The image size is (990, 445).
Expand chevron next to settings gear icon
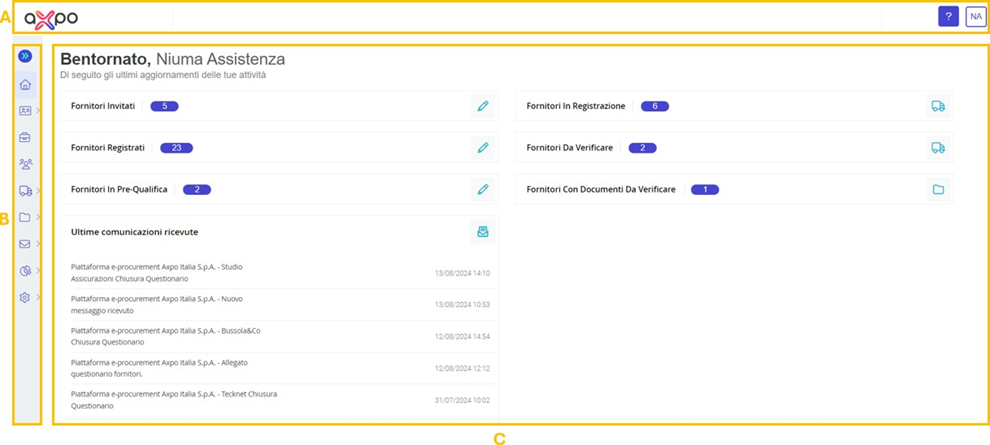(x=38, y=297)
